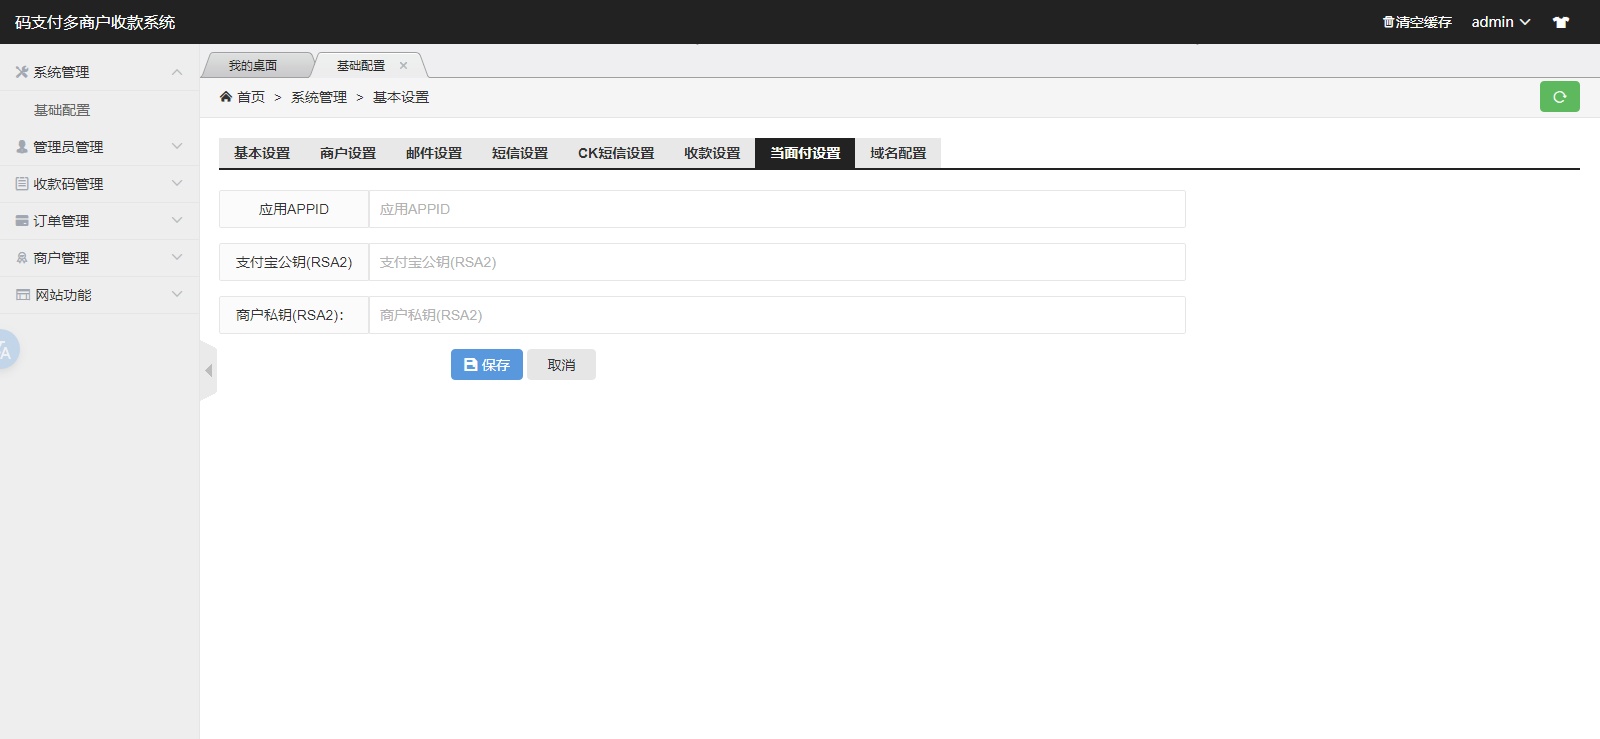This screenshot has height=739, width=1600.
Task: Click the trash icon beside 清空缓存
Action: (x=1388, y=22)
